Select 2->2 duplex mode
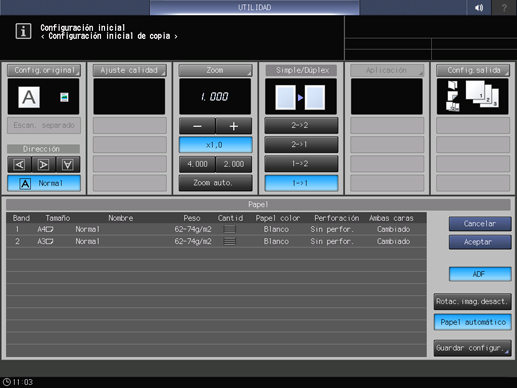Image resolution: width=517 pixels, height=388 pixels. pyautogui.click(x=301, y=126)
